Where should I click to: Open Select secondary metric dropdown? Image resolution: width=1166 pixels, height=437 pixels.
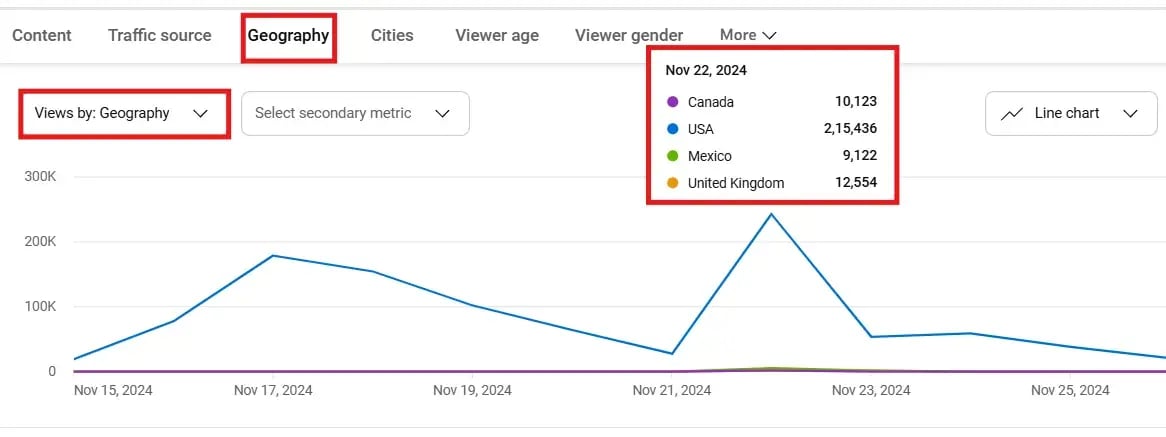pyautogui.click(x=354, y=113)
